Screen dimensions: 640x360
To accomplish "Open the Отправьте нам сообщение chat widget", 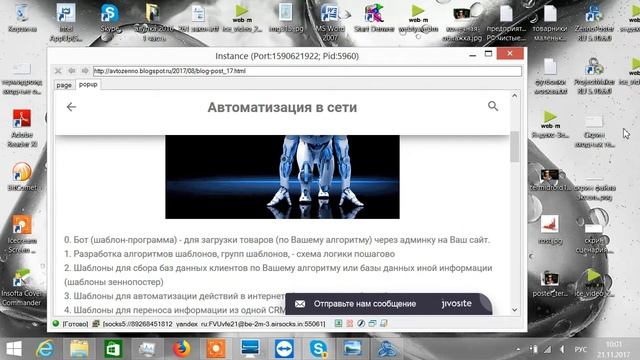I will click(x=389, y=304).
